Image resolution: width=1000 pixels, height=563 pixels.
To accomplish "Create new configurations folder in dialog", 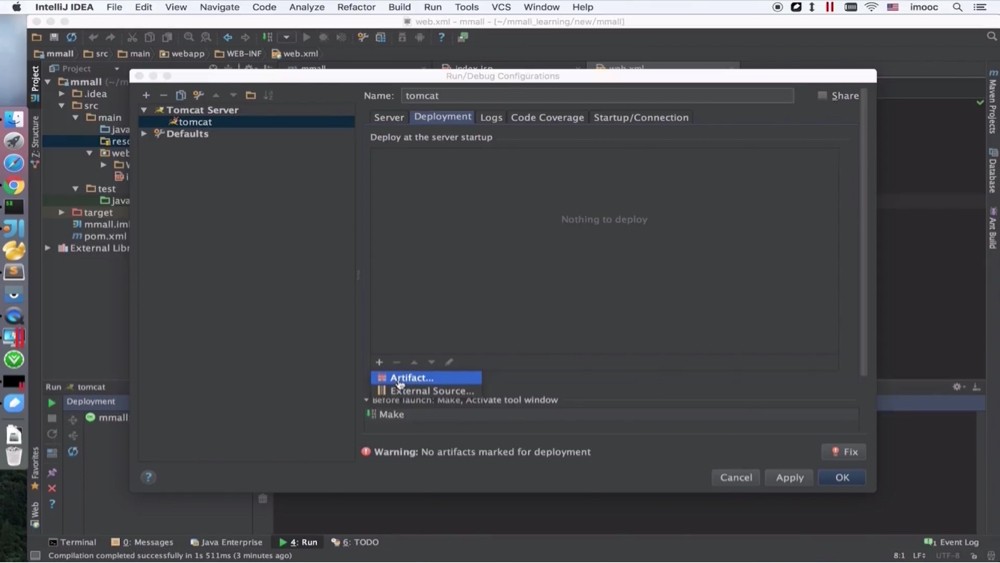I will coord(251,95).
